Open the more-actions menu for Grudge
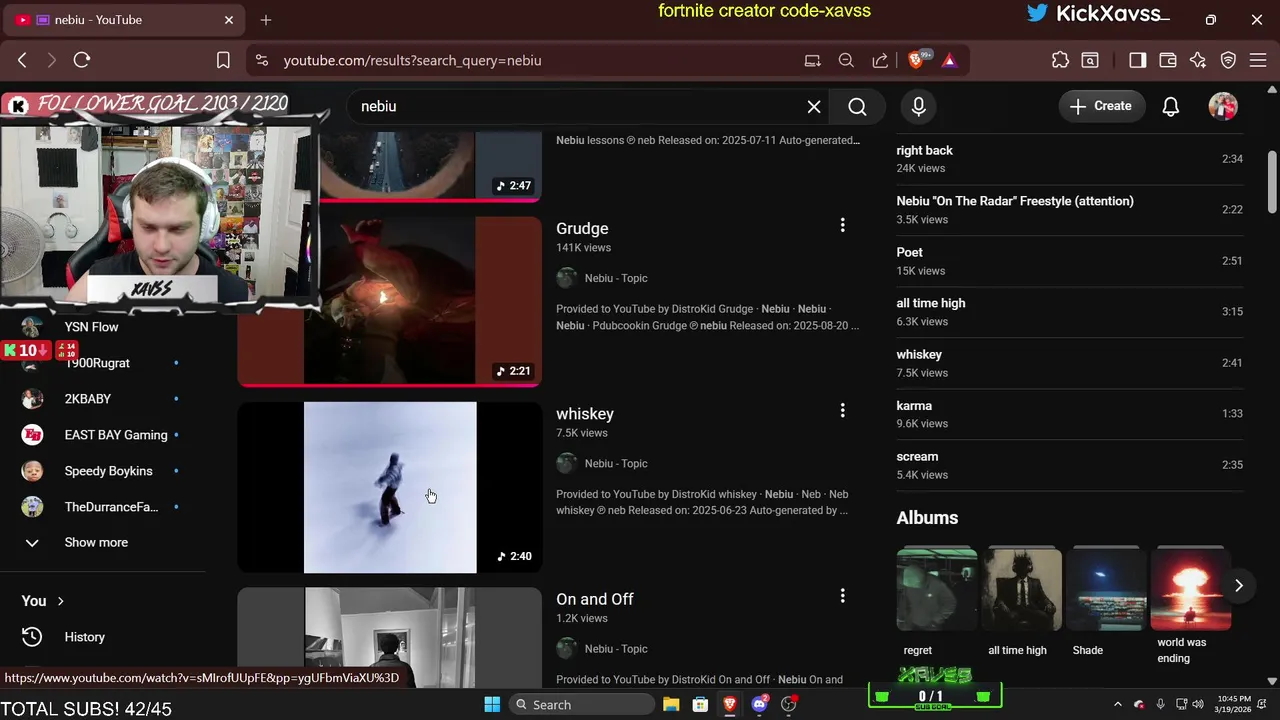 (842, 226)
